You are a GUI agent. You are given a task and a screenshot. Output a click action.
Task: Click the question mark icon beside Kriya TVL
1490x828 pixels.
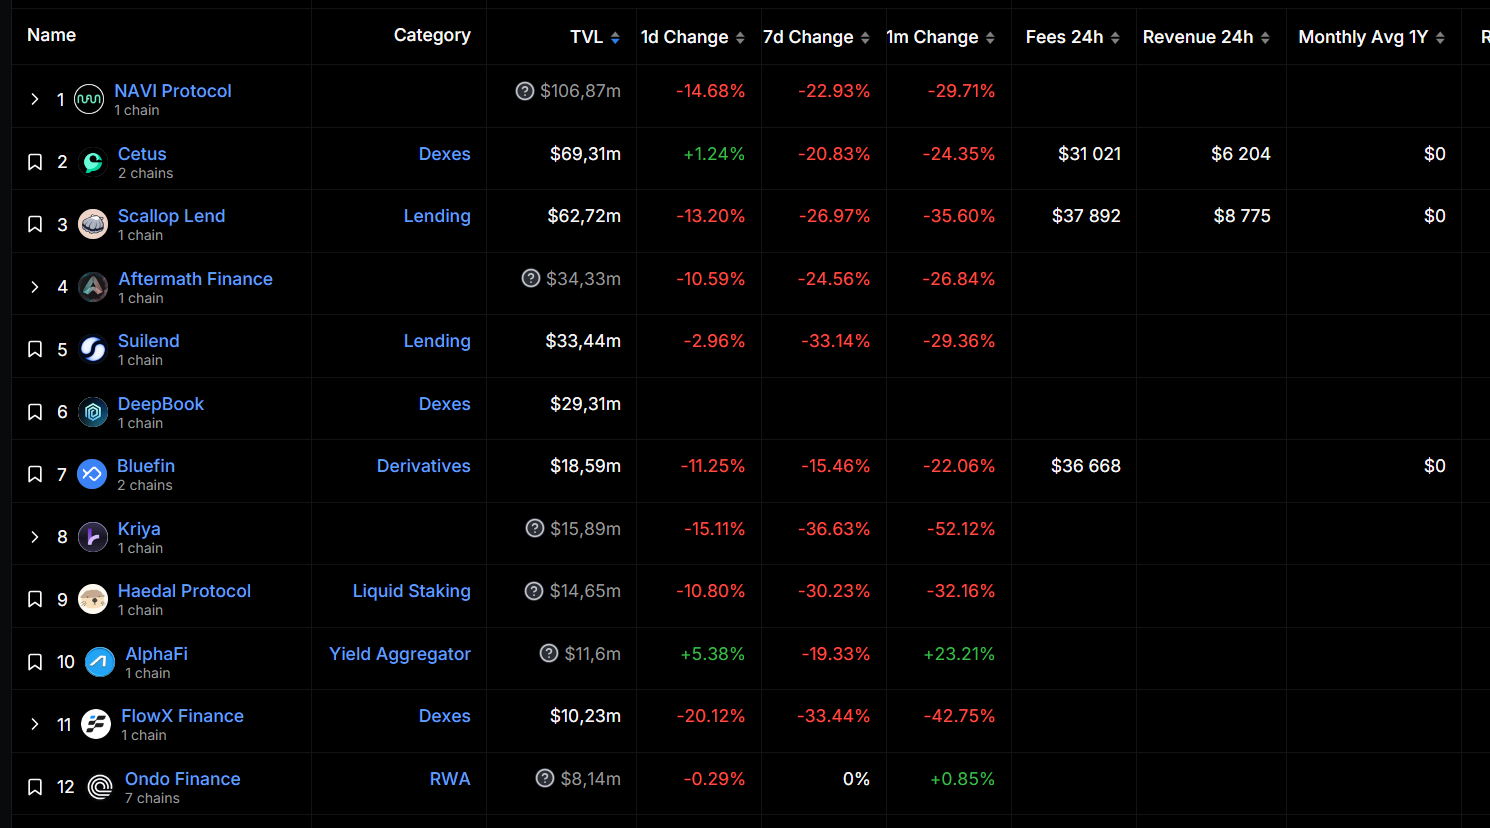(x=535, y=528)
